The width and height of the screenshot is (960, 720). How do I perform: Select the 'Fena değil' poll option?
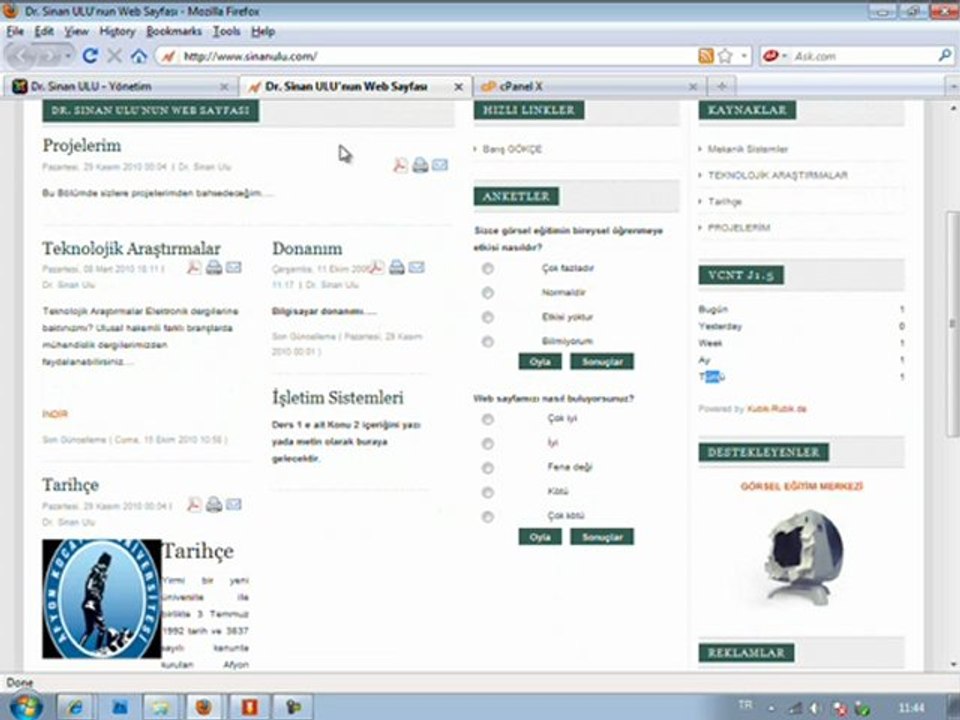click(487, 468)
